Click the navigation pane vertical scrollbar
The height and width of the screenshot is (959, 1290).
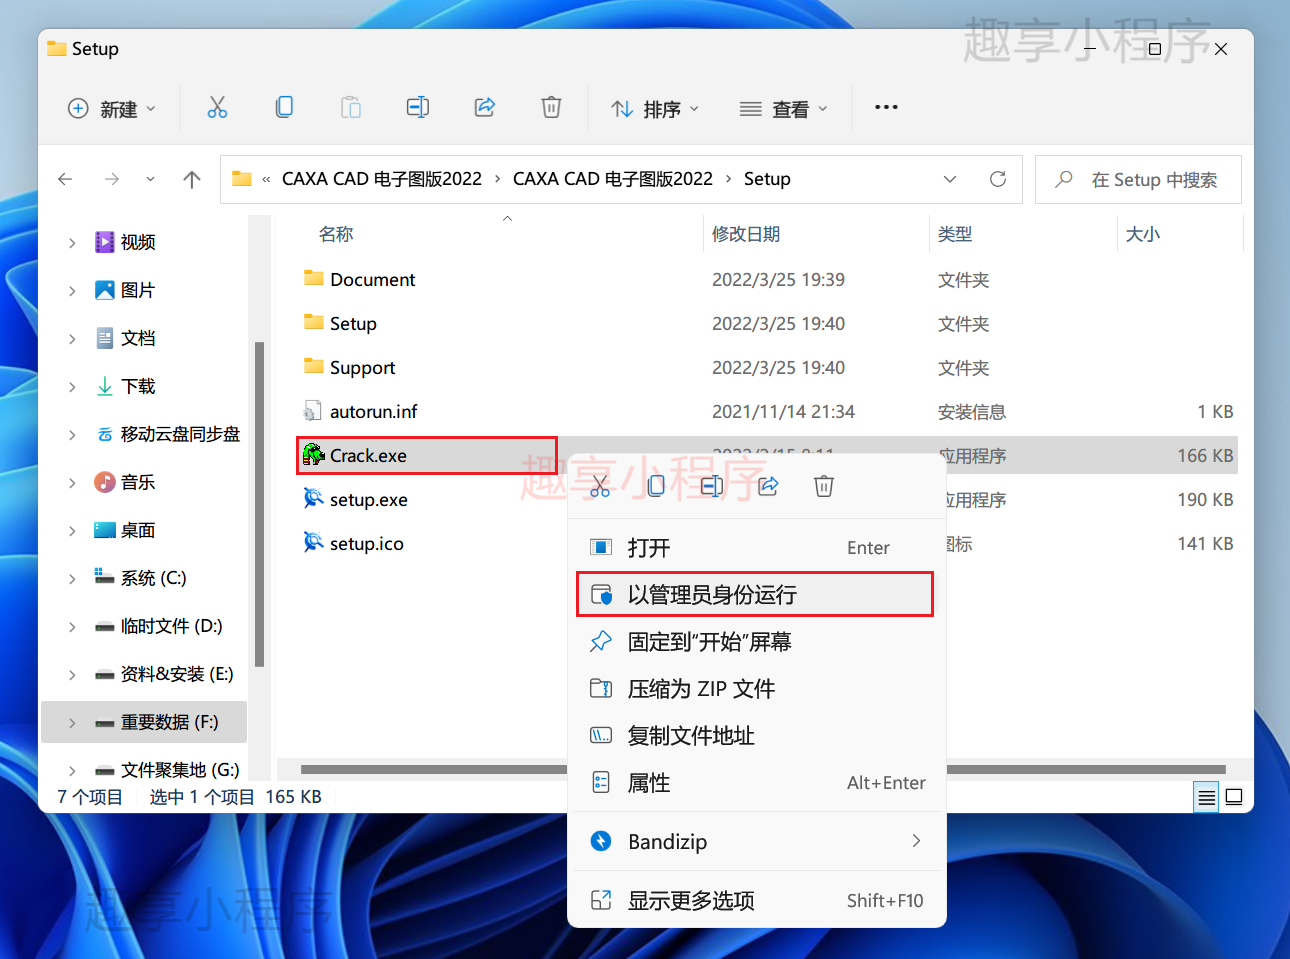coord(259,504)
